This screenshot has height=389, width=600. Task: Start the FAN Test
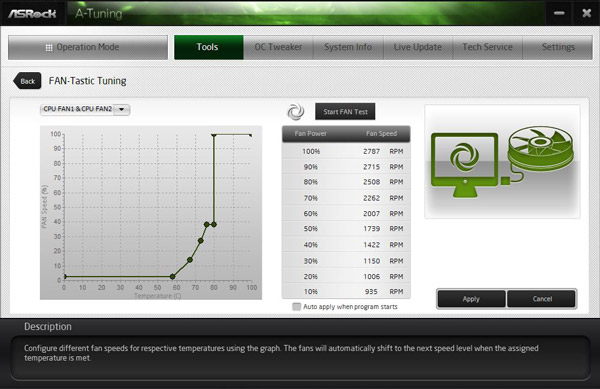coord(345,112)
